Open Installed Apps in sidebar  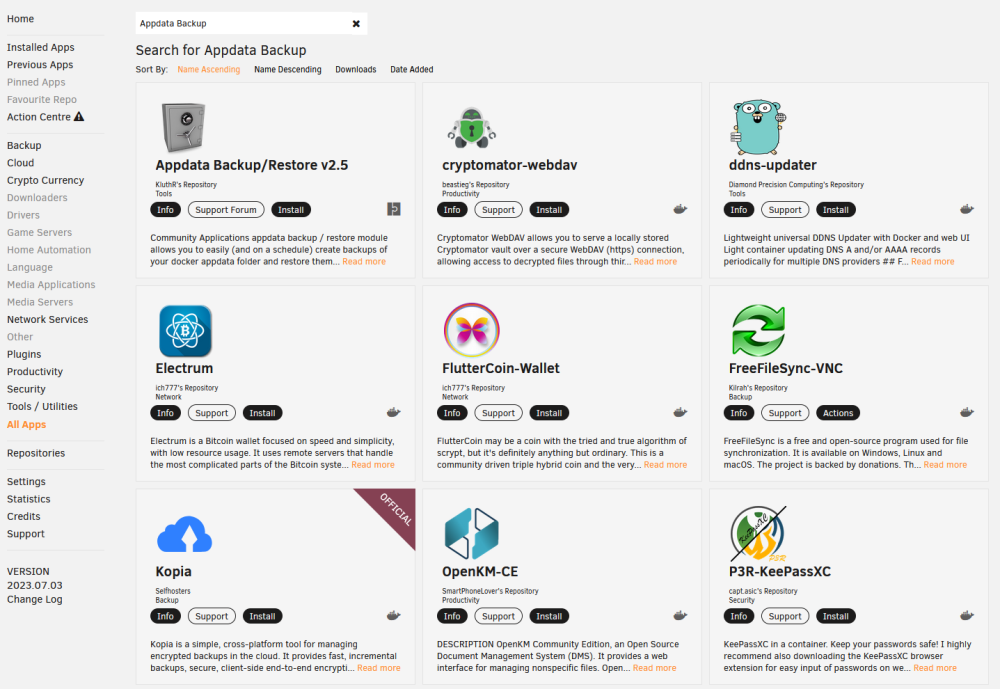click(x=41, y=47)
